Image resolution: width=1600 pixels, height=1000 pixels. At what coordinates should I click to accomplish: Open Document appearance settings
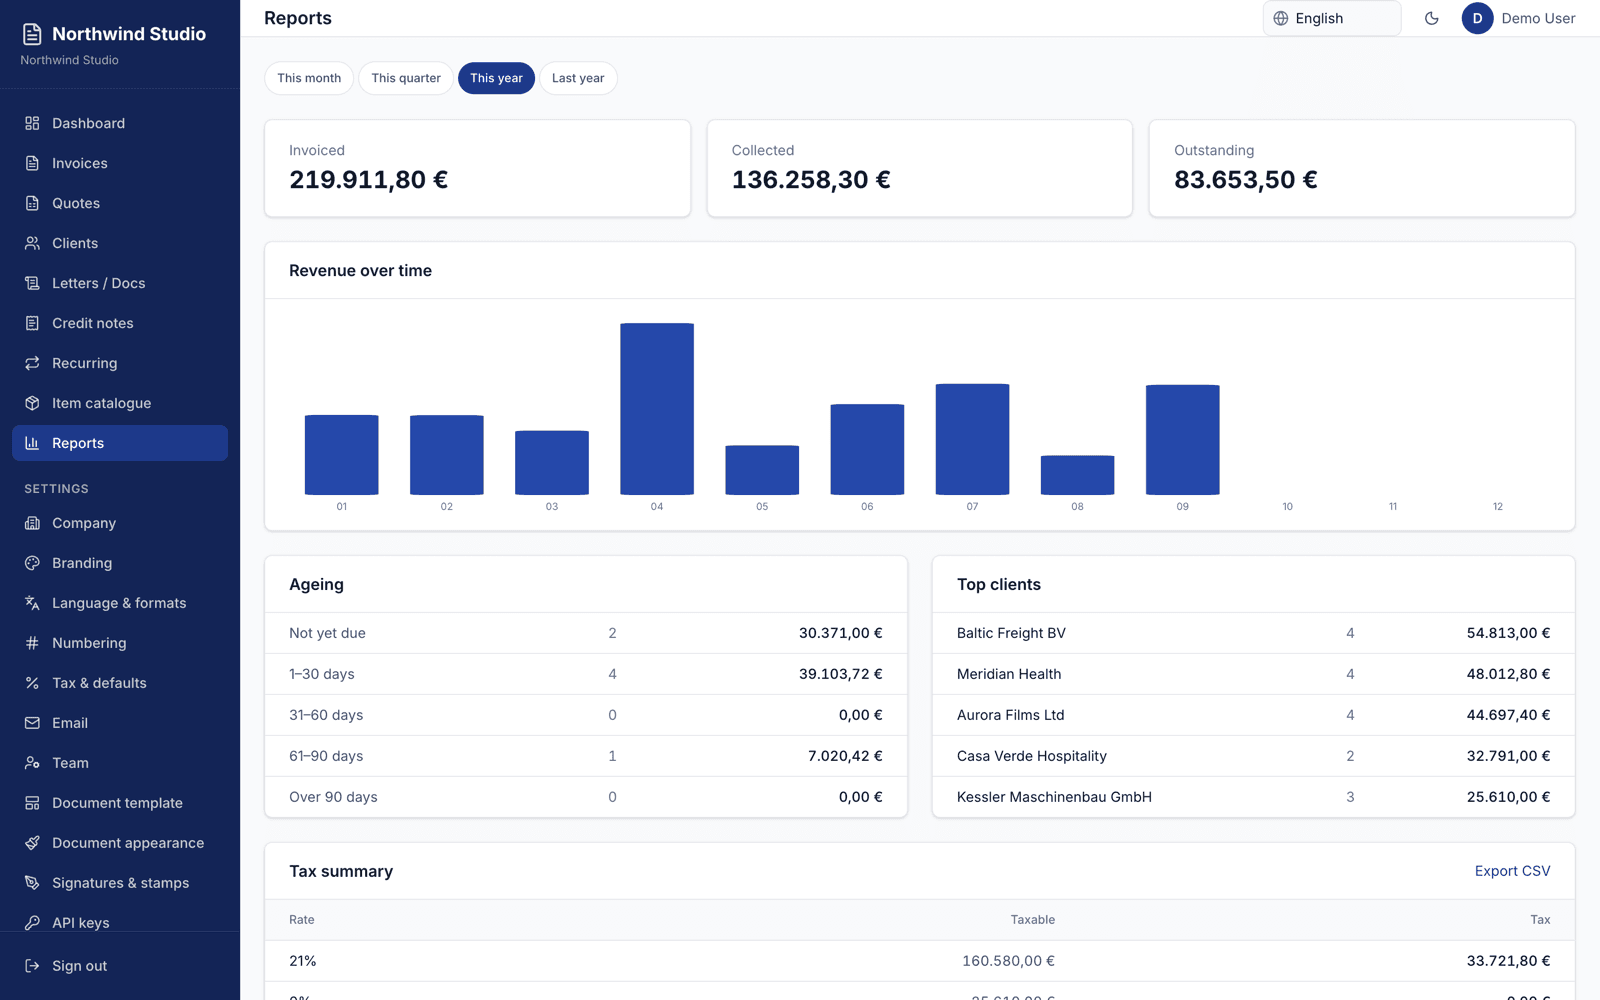tap(120, 843)
